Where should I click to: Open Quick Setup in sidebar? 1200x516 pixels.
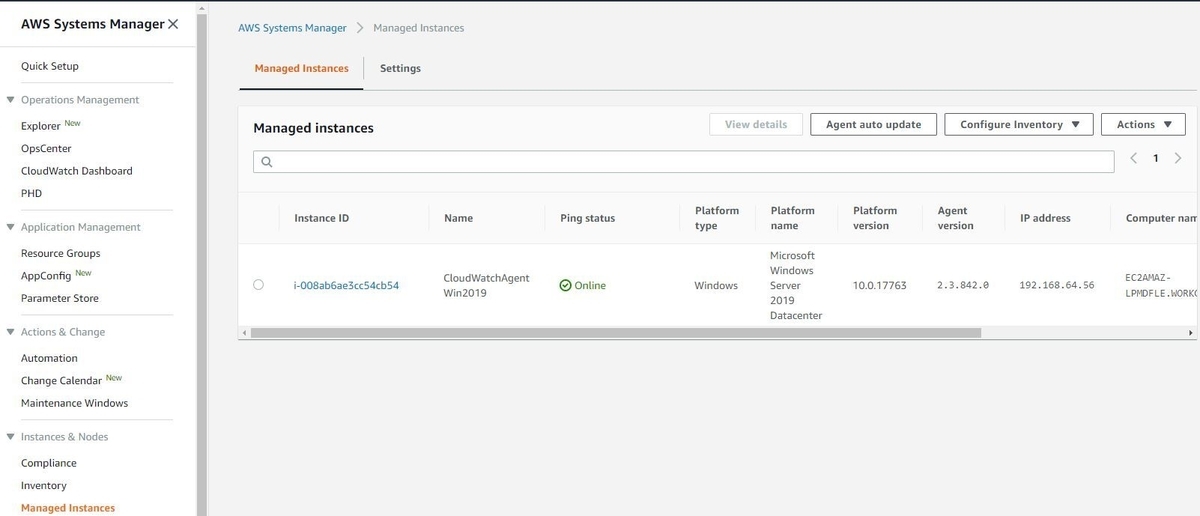[50, 66]
